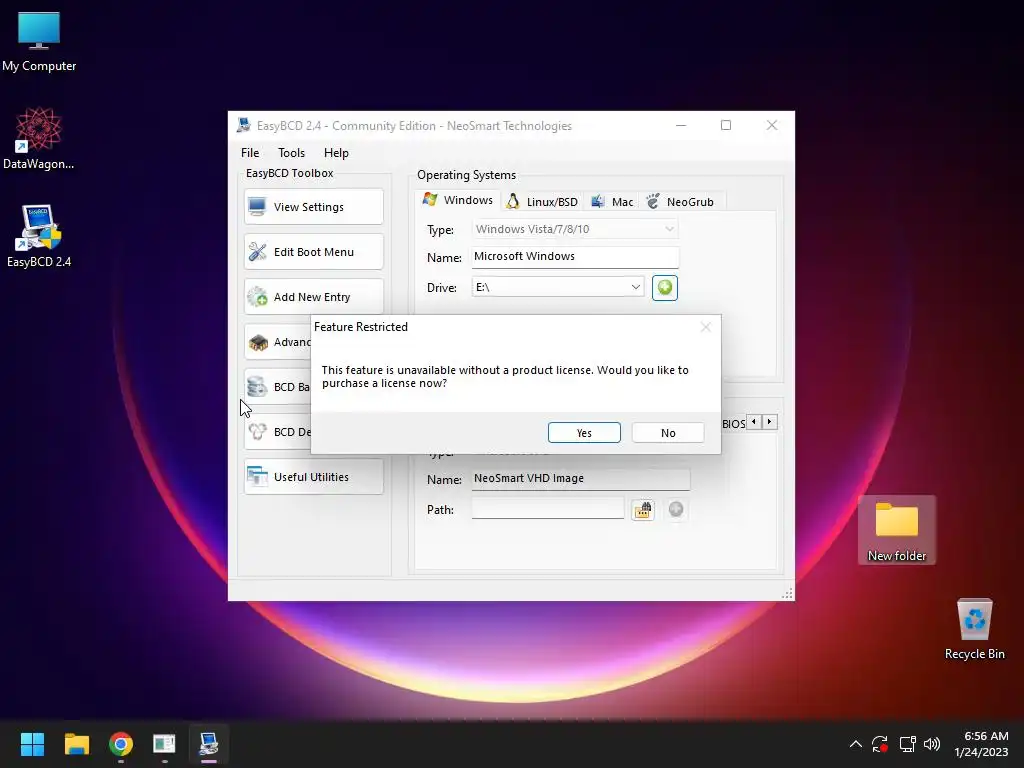This screenshot has height=768, width=1024.
Task: Open the BCD Deployment toolbox item
Action: 278,432
